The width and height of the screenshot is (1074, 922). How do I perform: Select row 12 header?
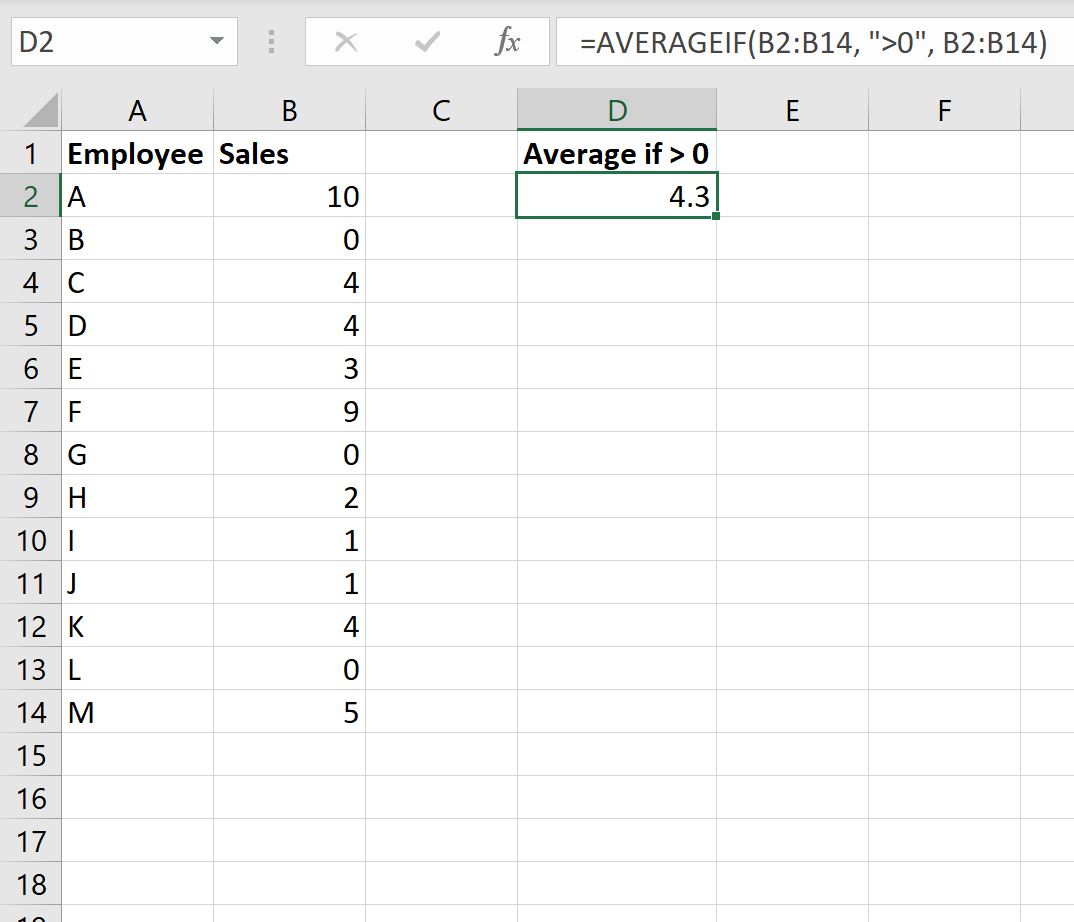pyautogui.click(x=31, y=626)
